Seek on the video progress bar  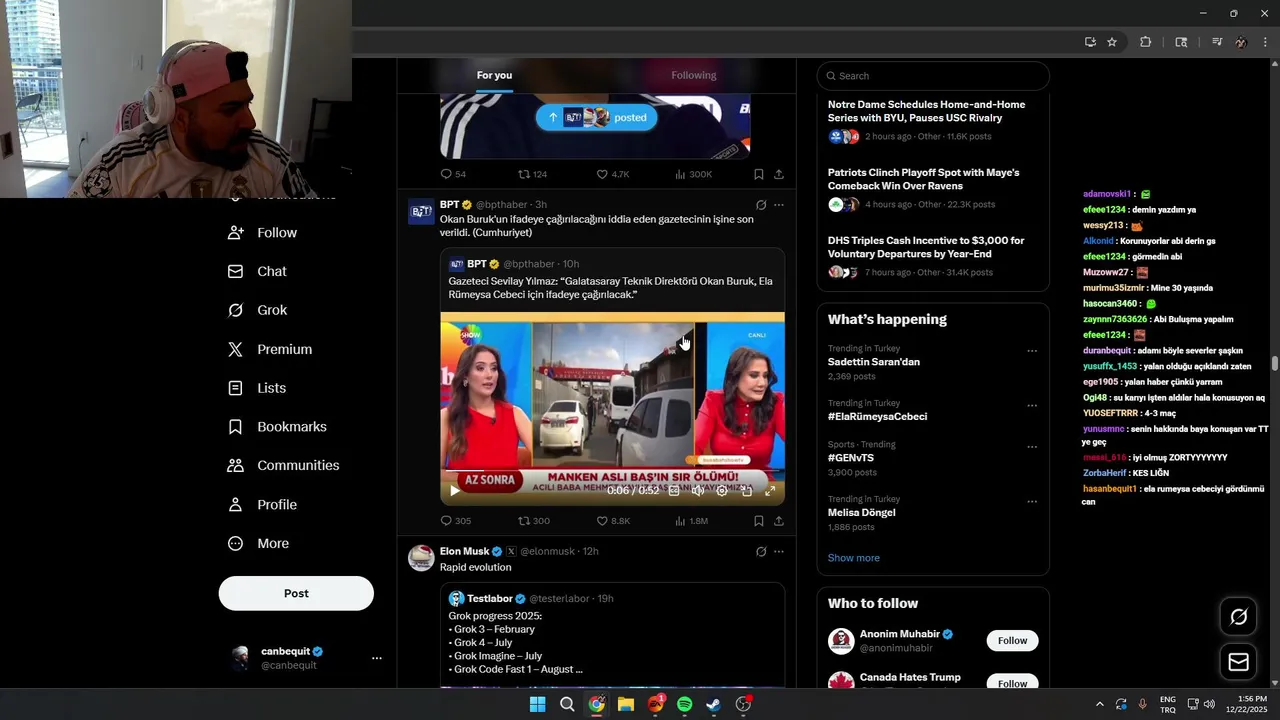(612, 472)
